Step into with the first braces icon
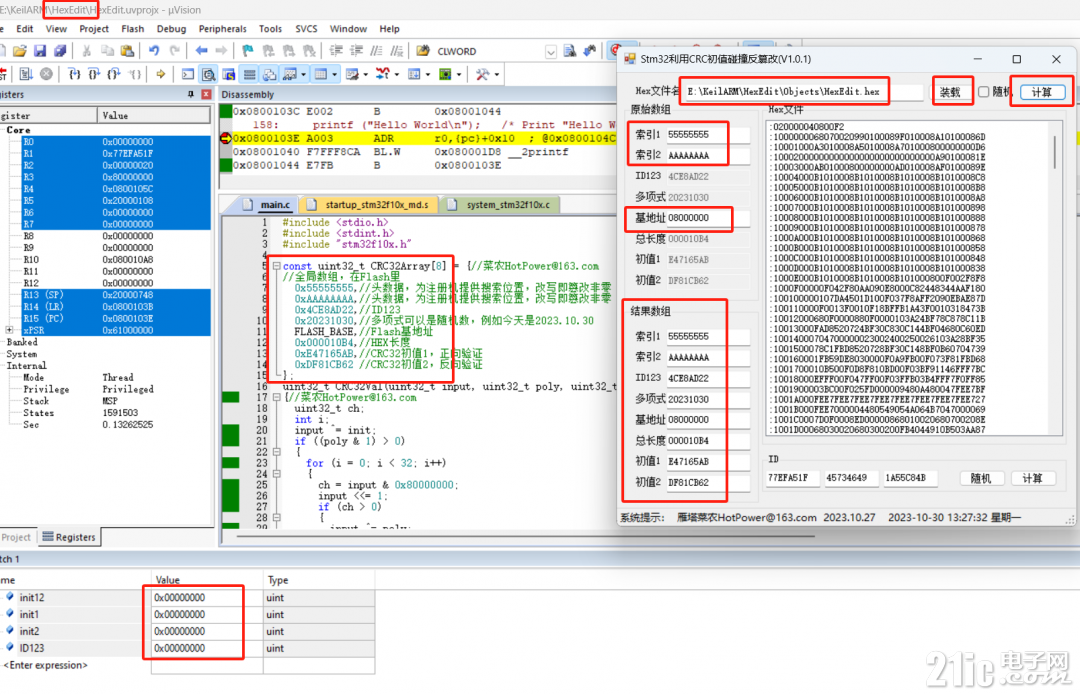Screen dimensions: 1080x694 tap(74, 74)
